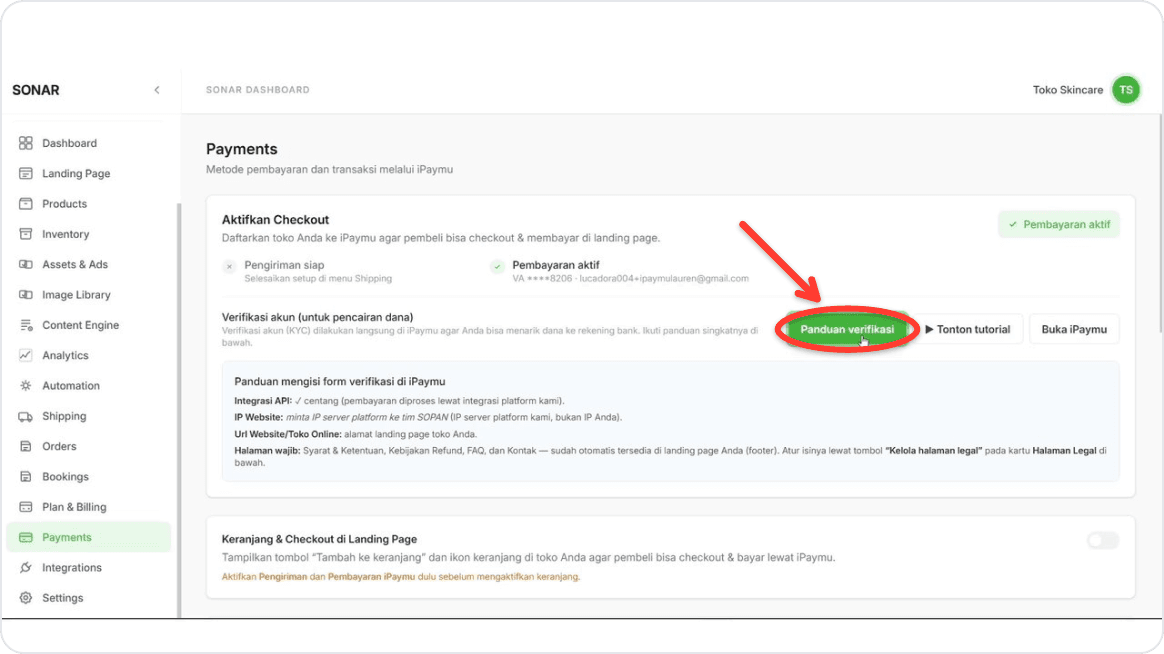Image resolution: width=1164 pixels, height=654 pixels.
Task: Select the Payments menu item
Action: (x=88, y=537)
